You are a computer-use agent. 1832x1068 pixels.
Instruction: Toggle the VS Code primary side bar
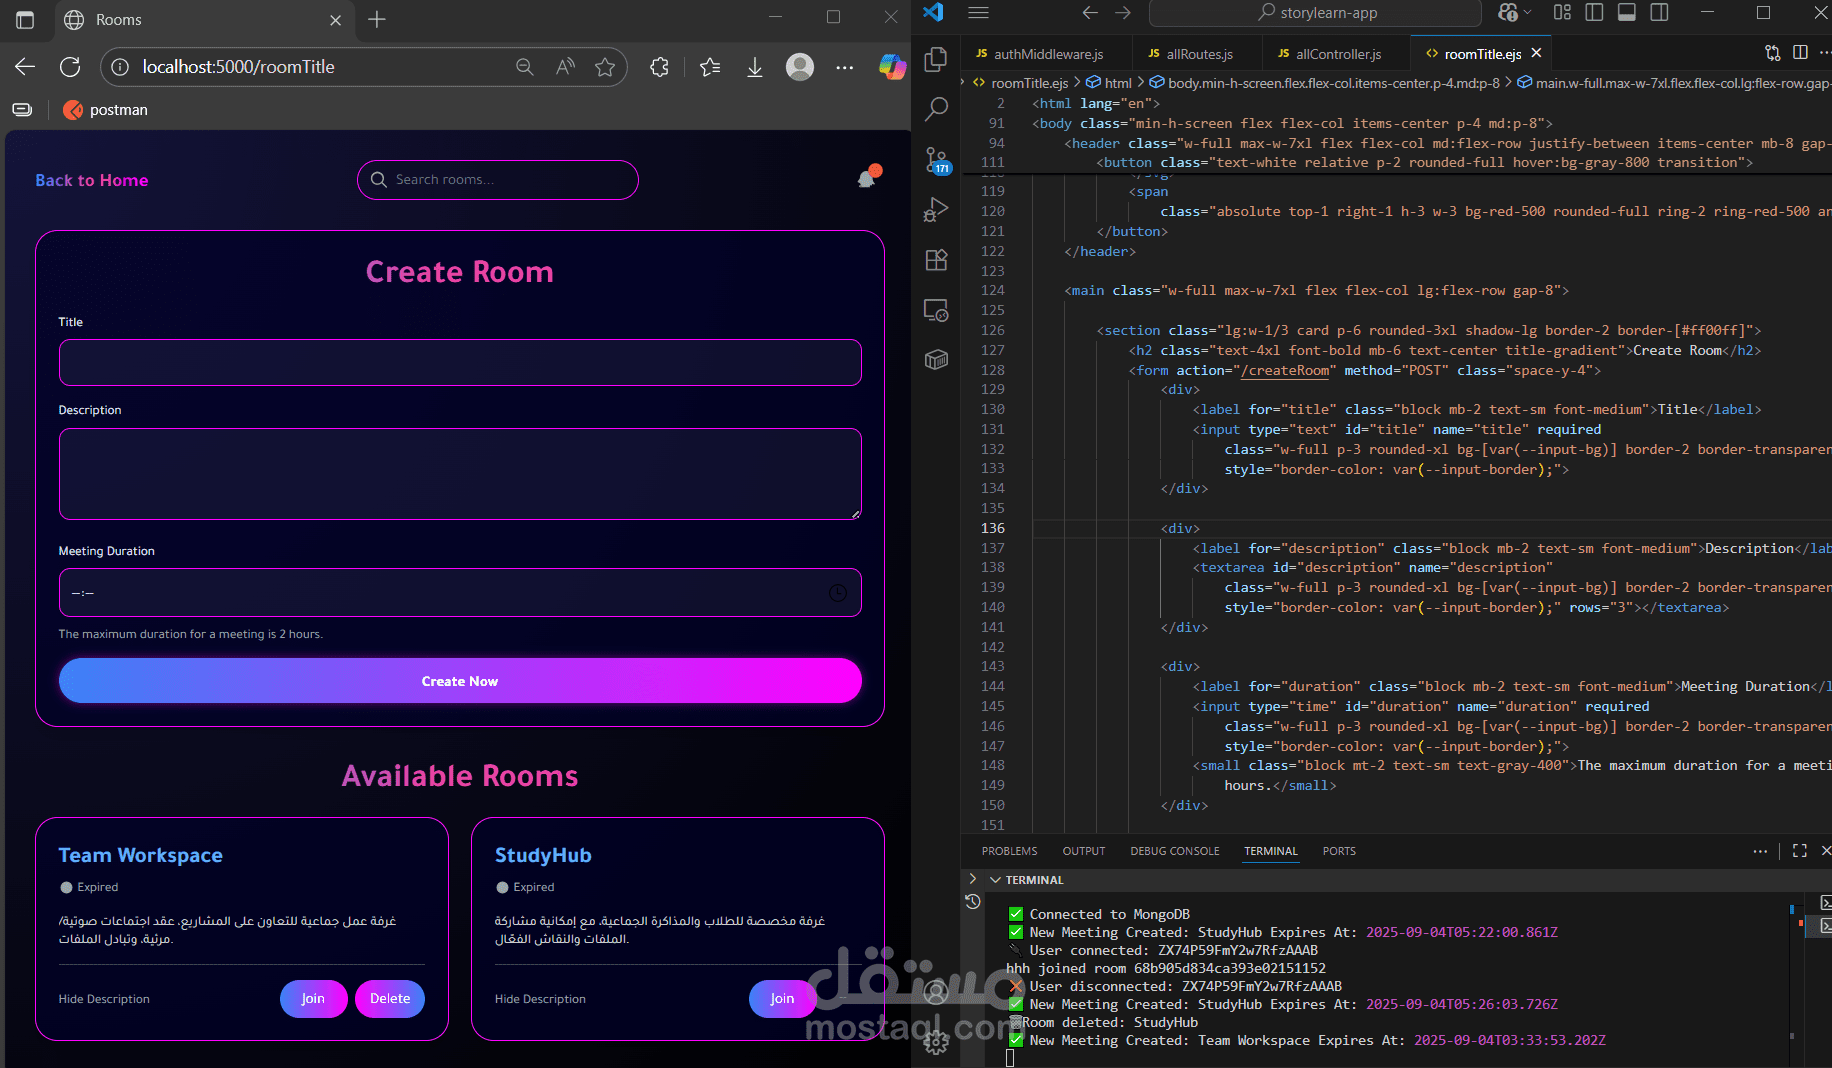(x=1595, y=13)
